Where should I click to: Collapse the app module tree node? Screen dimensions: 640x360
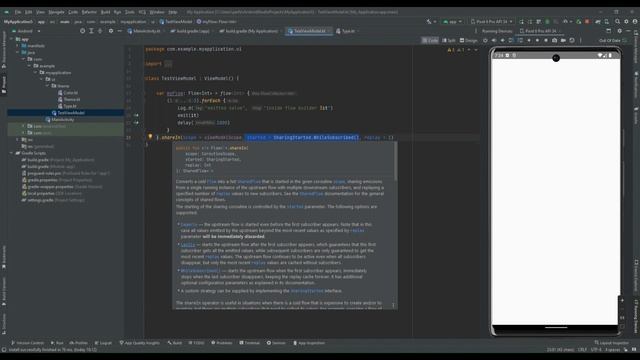11,39
